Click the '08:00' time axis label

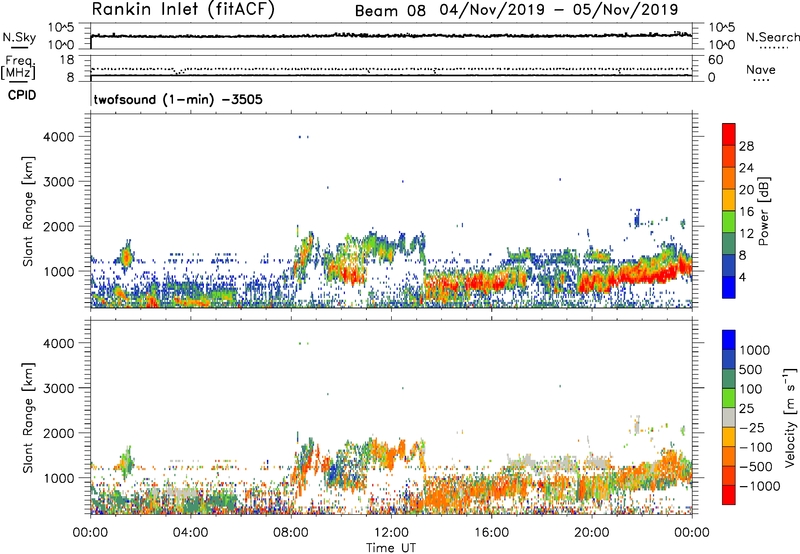click(x=291, y=533)
